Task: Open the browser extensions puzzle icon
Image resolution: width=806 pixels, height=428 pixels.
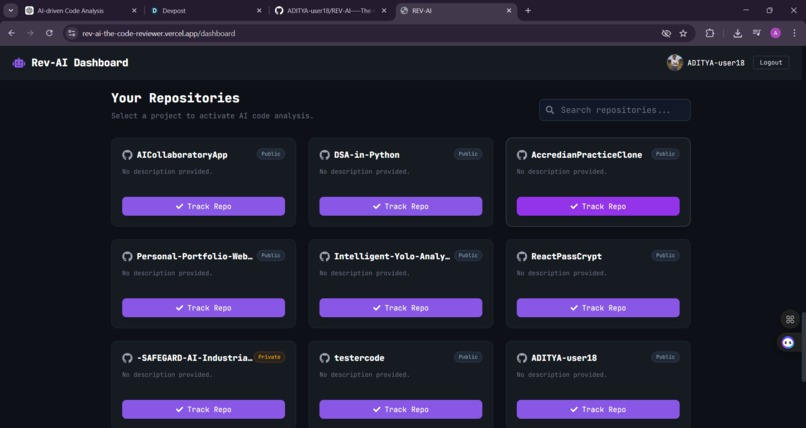Action: (x=710, y=33)
